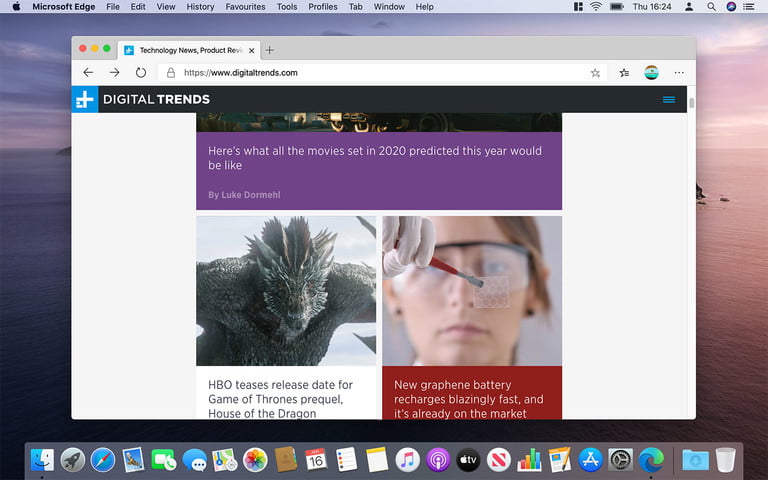This screenshot has width=768, height=480.
Task: Open Numbers chart icon in the Dock
Action: click(529, 460)
